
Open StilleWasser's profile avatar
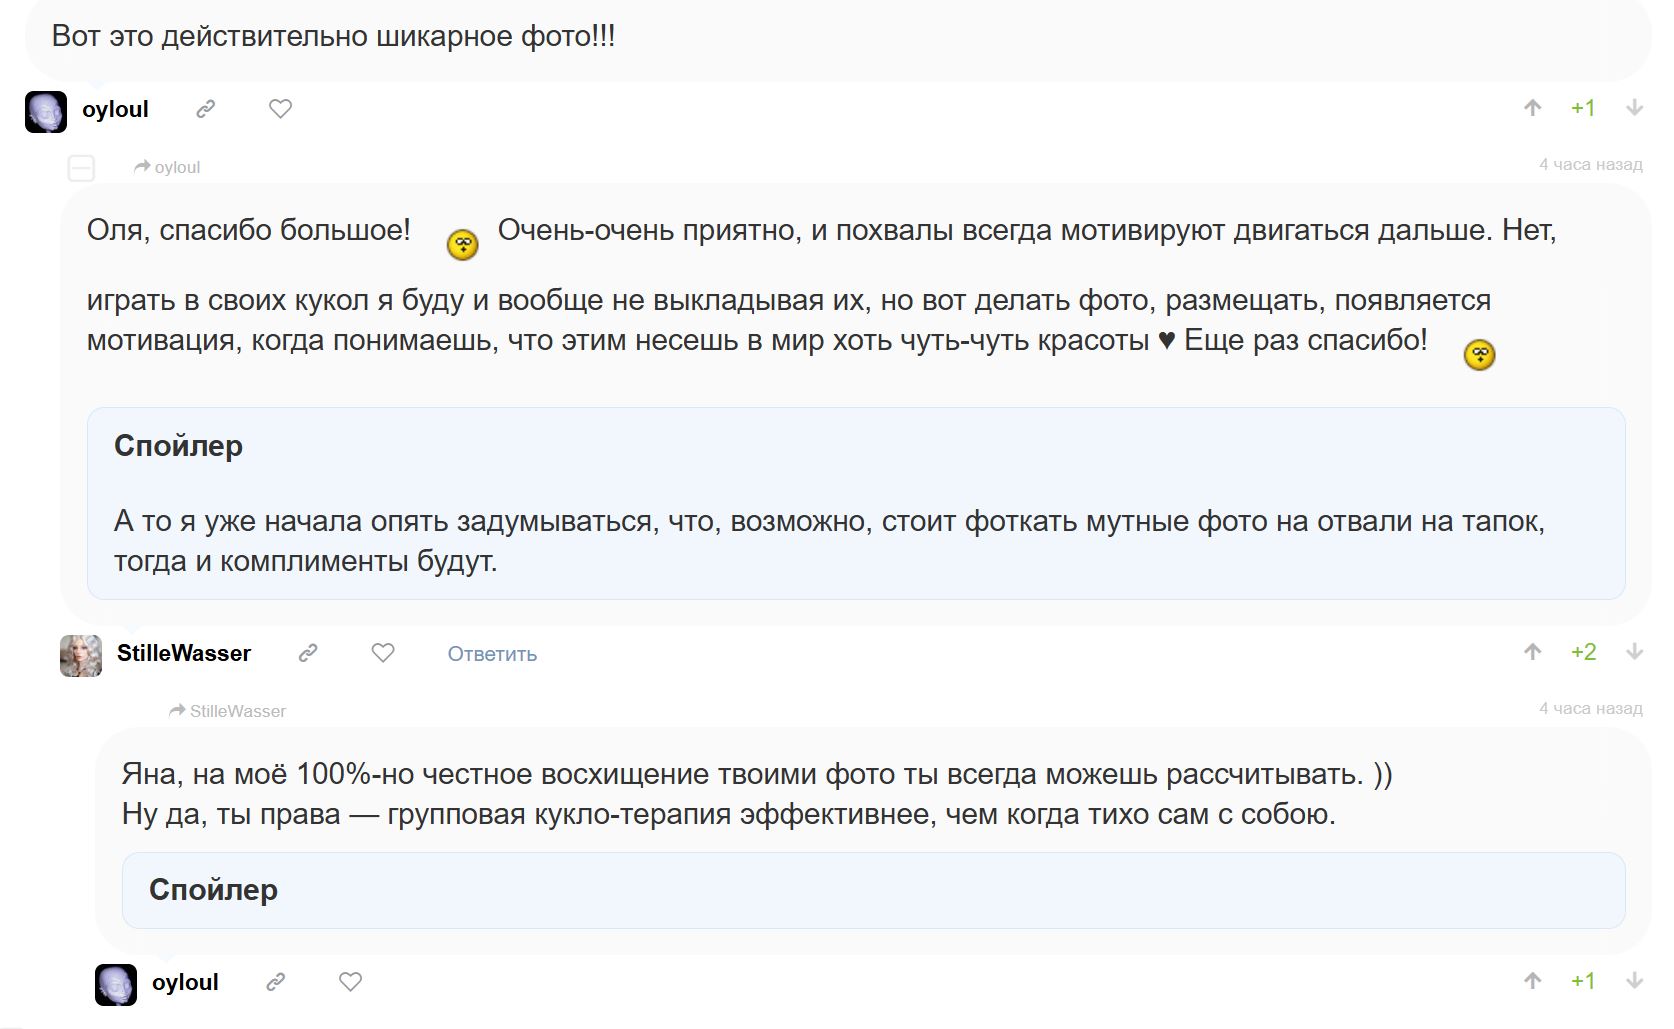point(81,656)
